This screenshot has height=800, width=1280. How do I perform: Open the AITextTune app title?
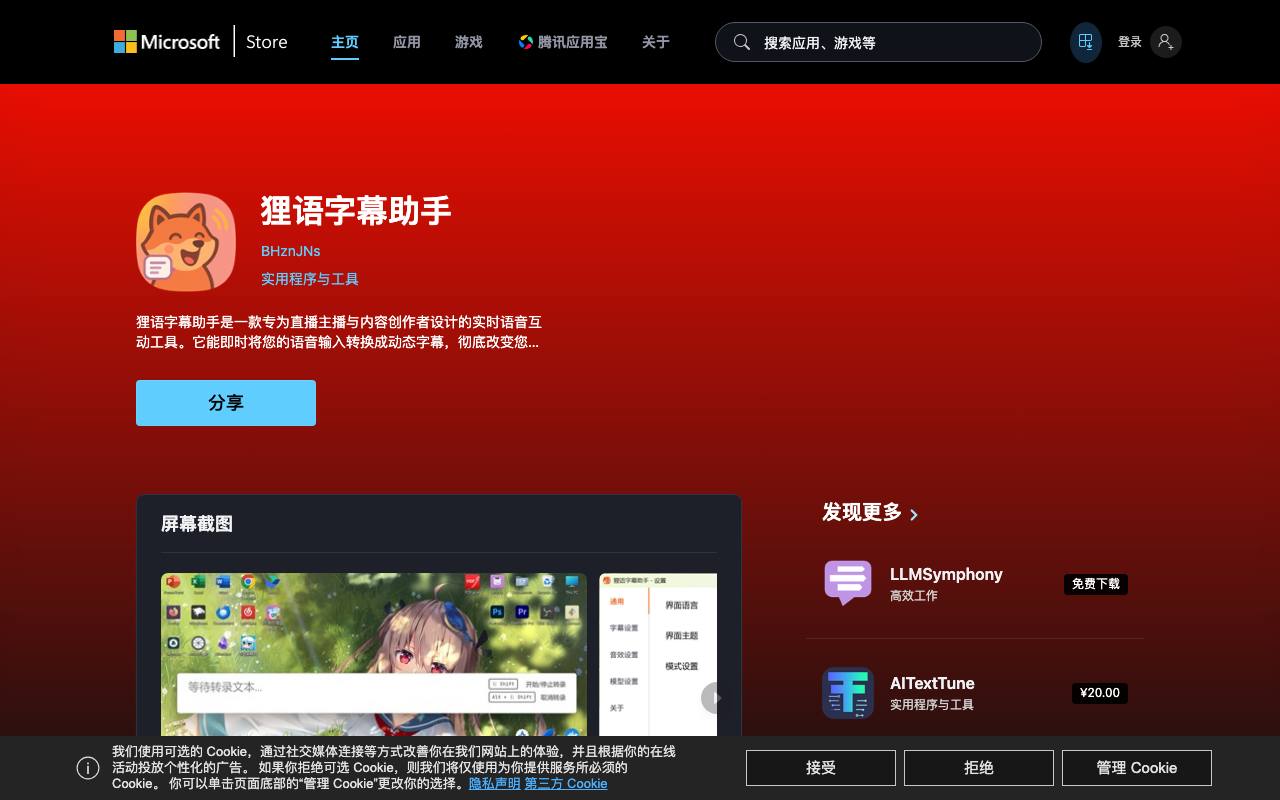pyautogui.click(x=932, y=683)
